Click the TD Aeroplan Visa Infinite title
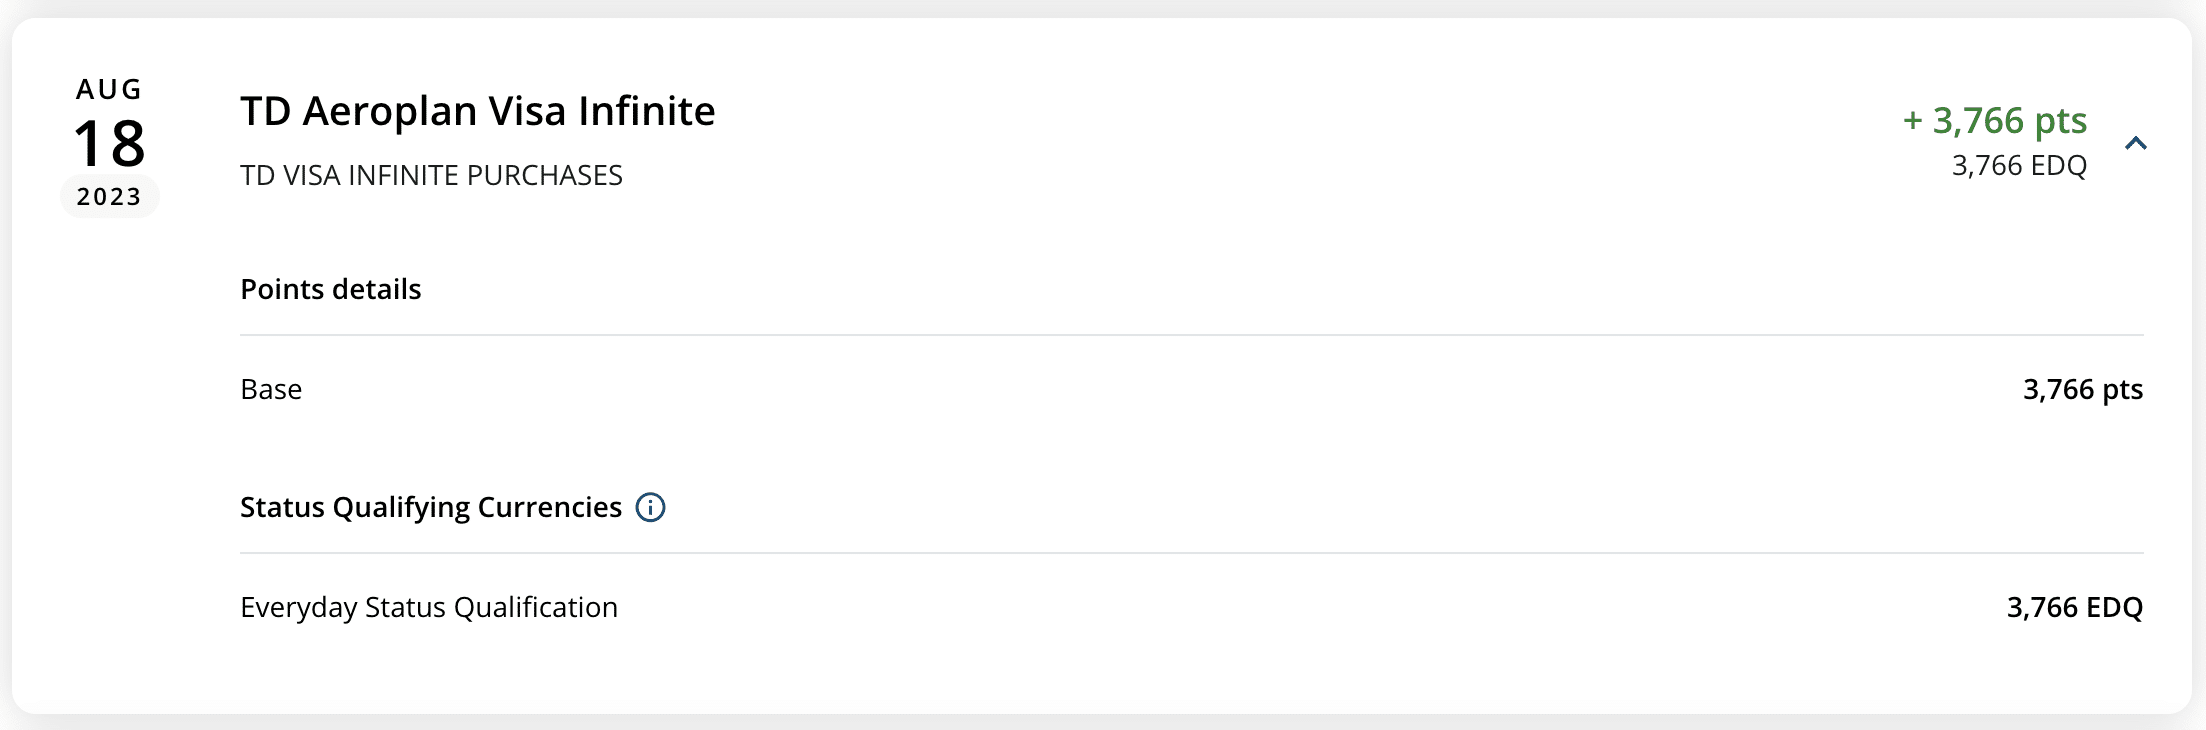 477,111
